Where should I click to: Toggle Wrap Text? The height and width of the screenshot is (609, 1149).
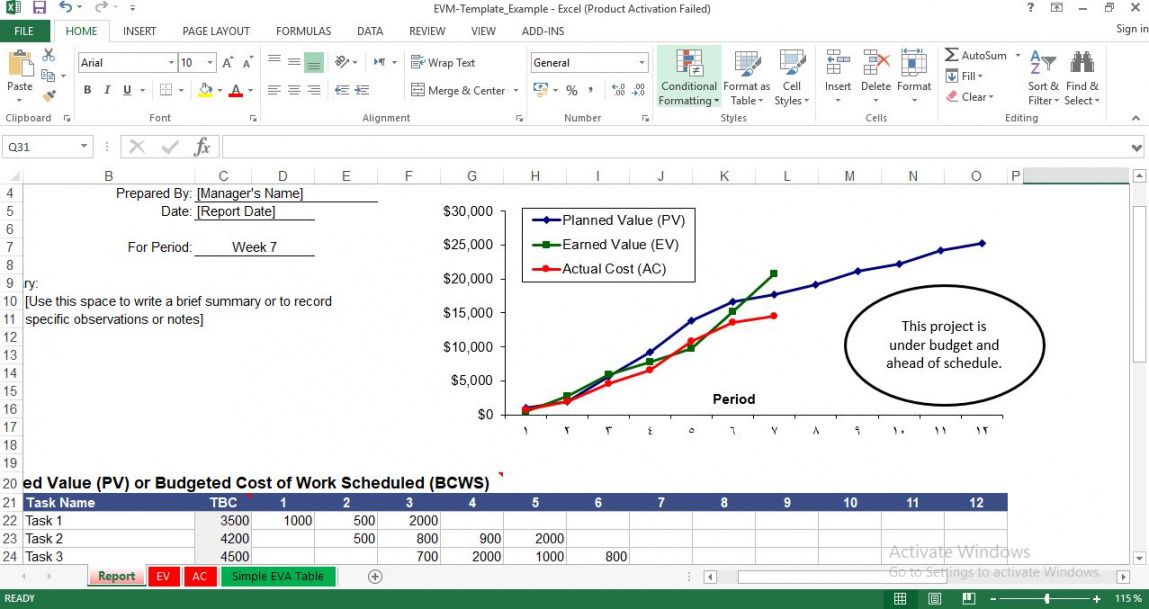tap(443, 62)
